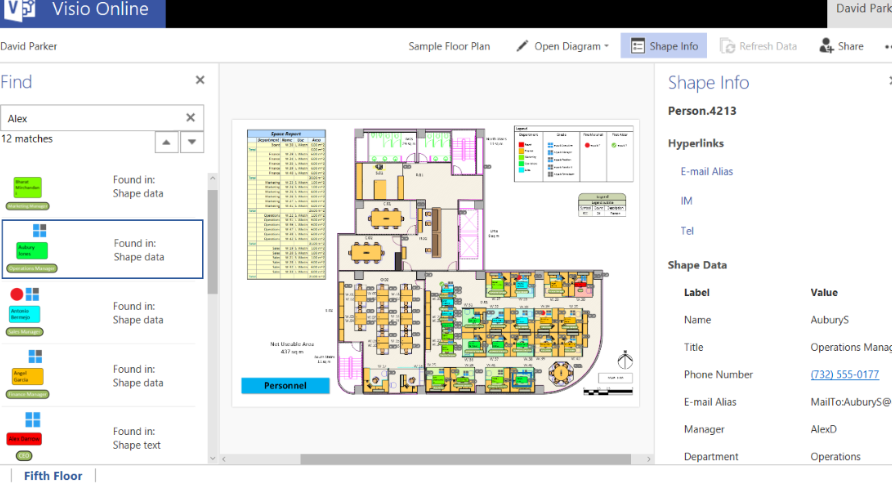Click the 12 matches count text
Screen dimensions: 892x485
pos(27,139)
